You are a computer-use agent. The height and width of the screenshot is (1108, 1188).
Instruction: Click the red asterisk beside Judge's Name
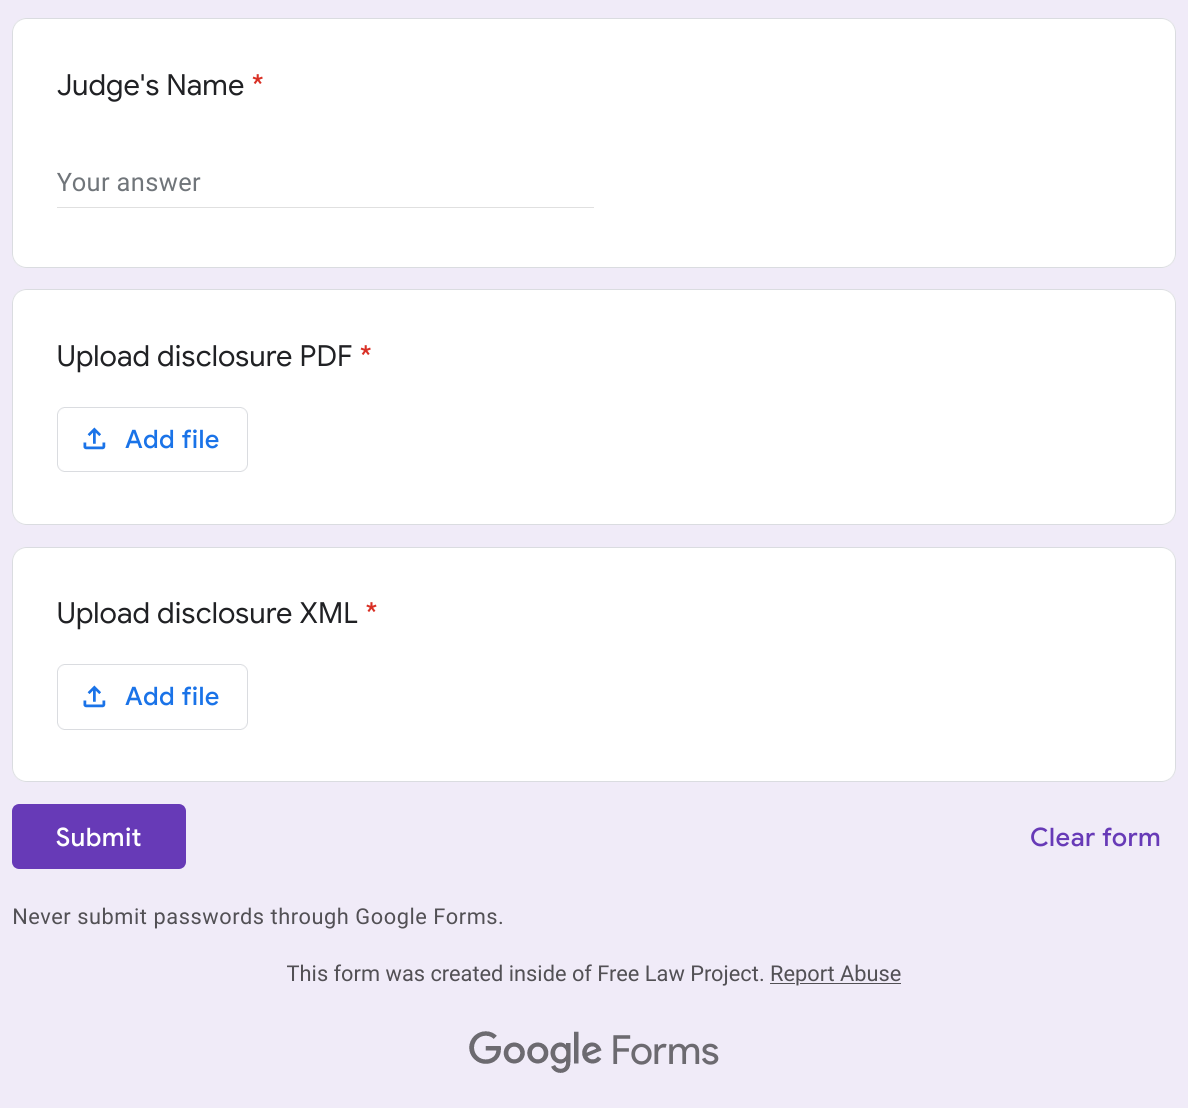click(258, 80)
